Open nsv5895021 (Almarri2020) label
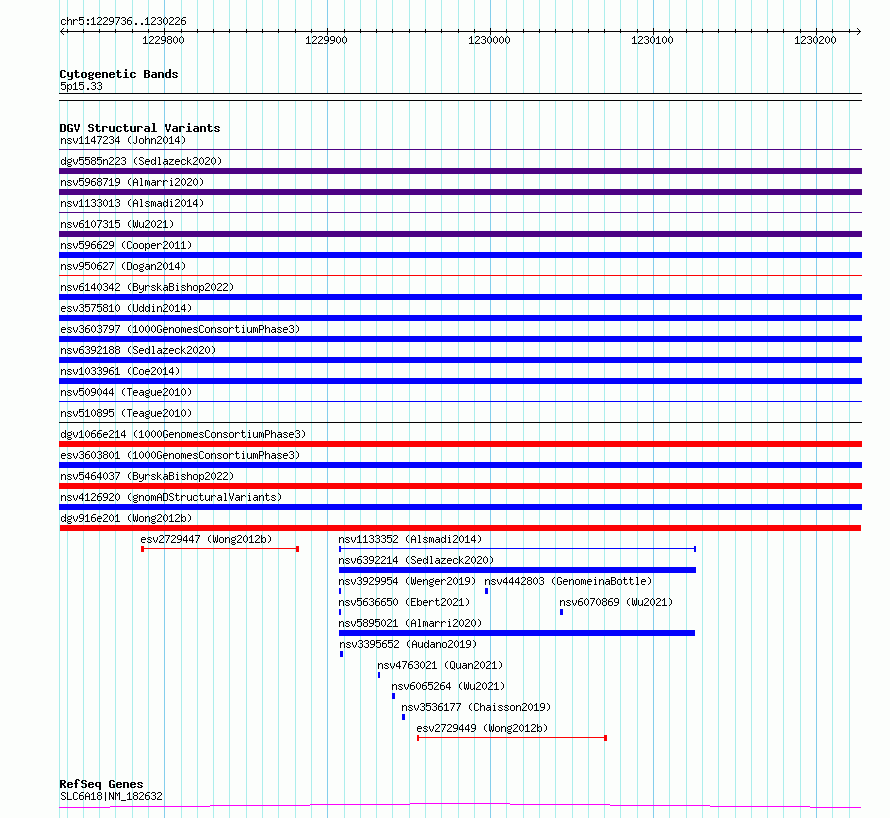The image size is (890, 818). tap(410, 623)
